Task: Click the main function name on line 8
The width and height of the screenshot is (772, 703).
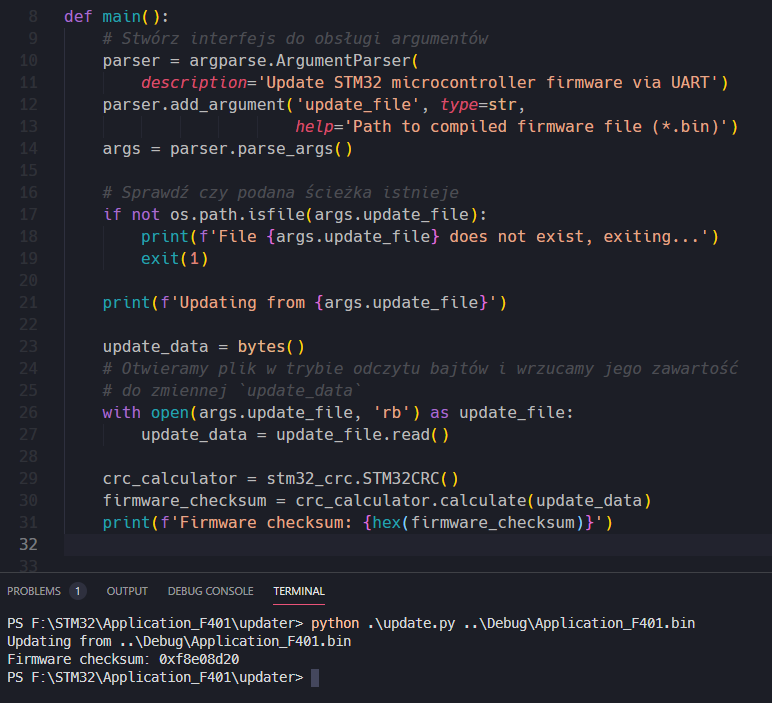Action: tap(121, 17)
